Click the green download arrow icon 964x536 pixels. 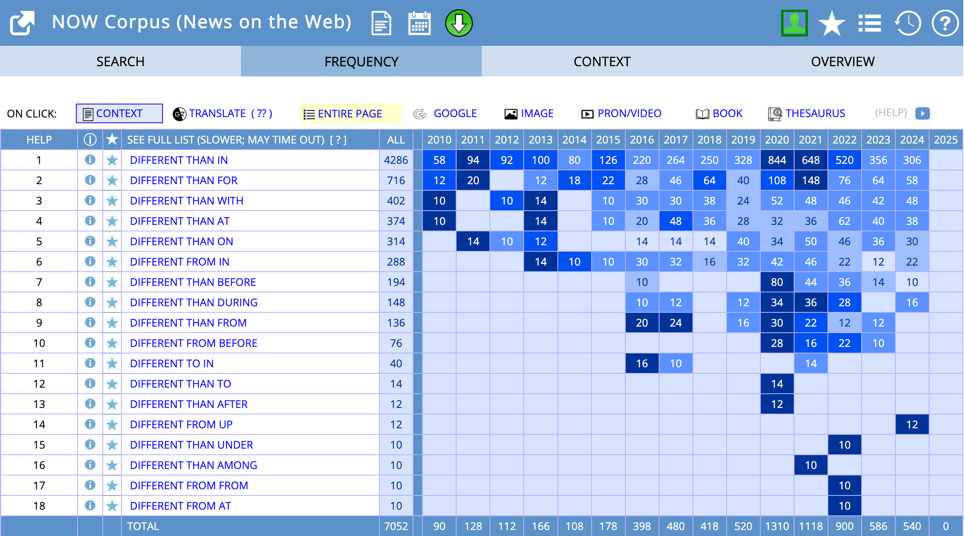pos(459,23)
